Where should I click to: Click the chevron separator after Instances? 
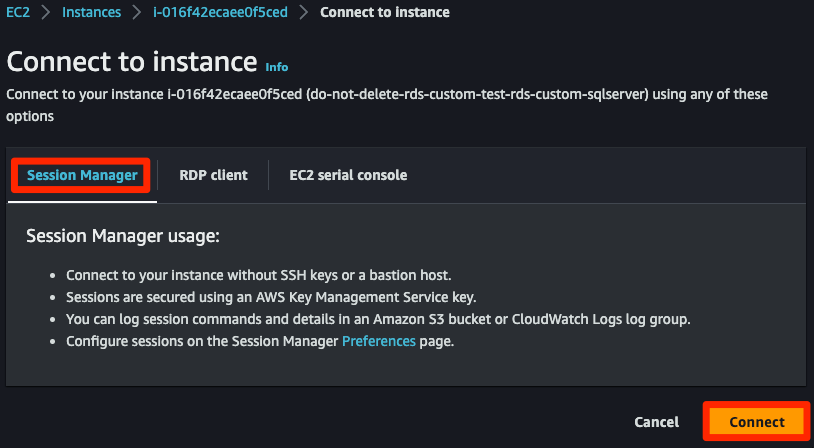(x=136, y=12)
